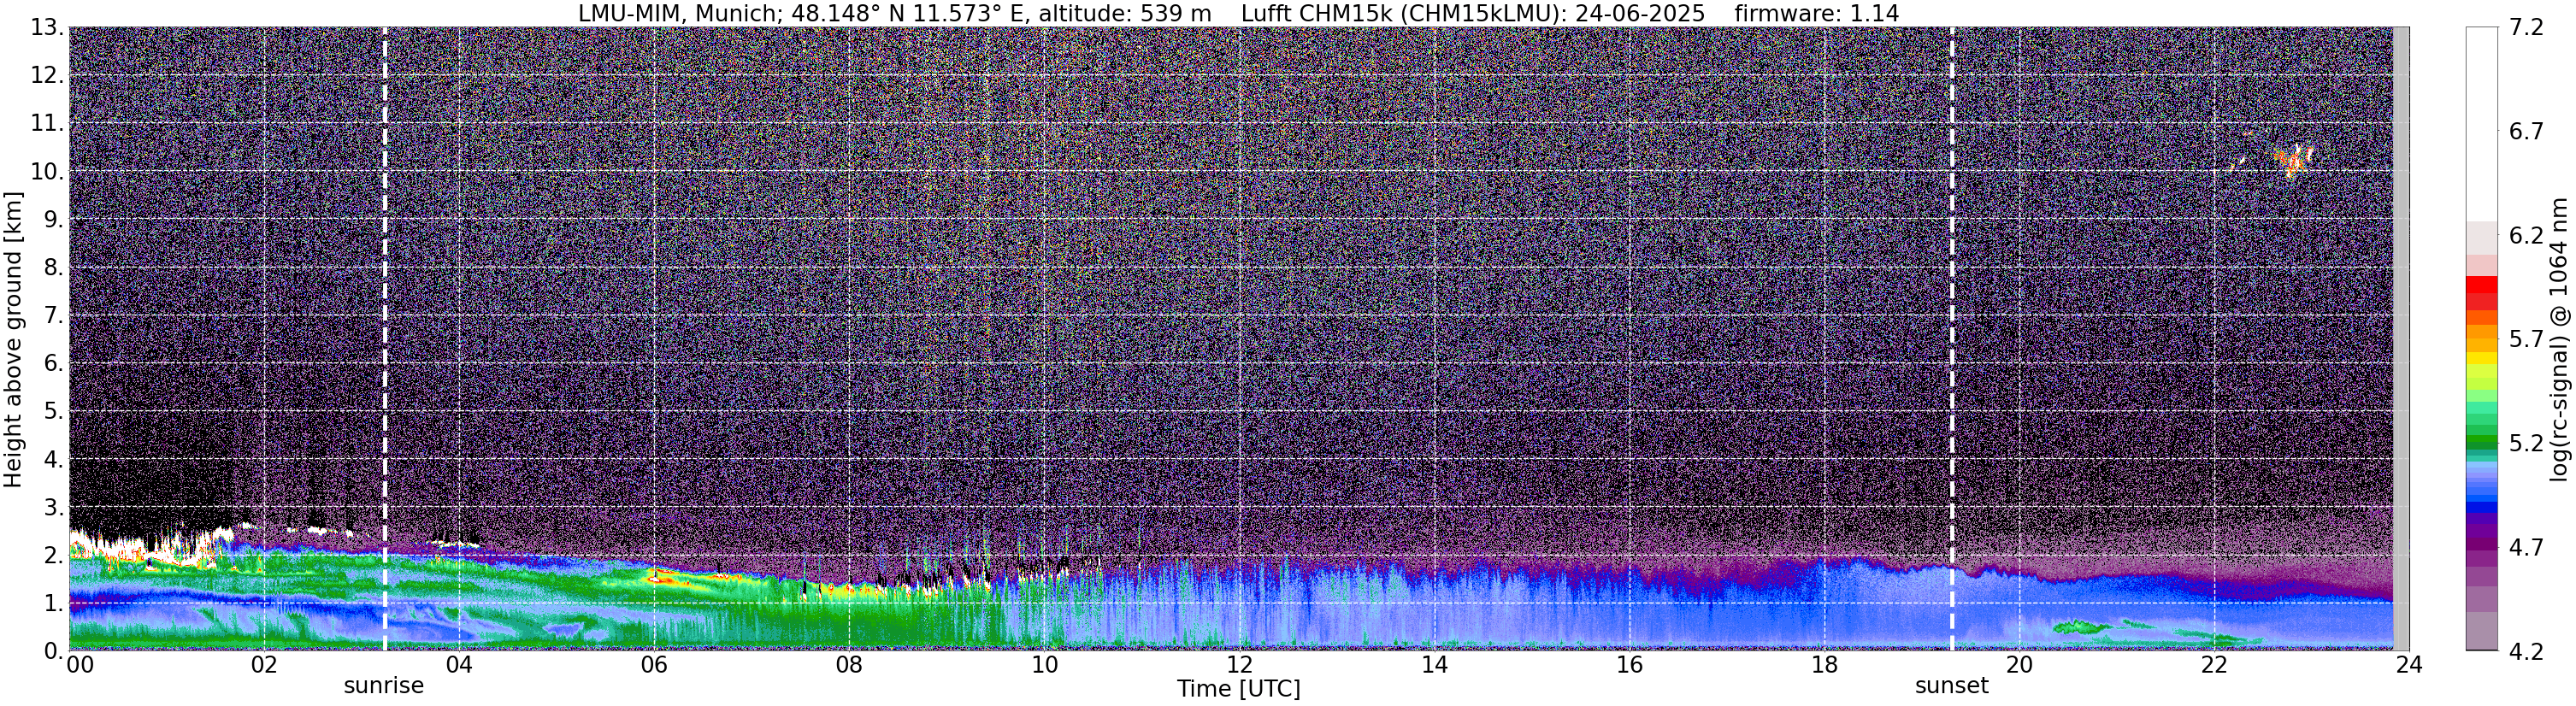
Task: Click the '3.' tick on the height axis
Action: (54, 507)
